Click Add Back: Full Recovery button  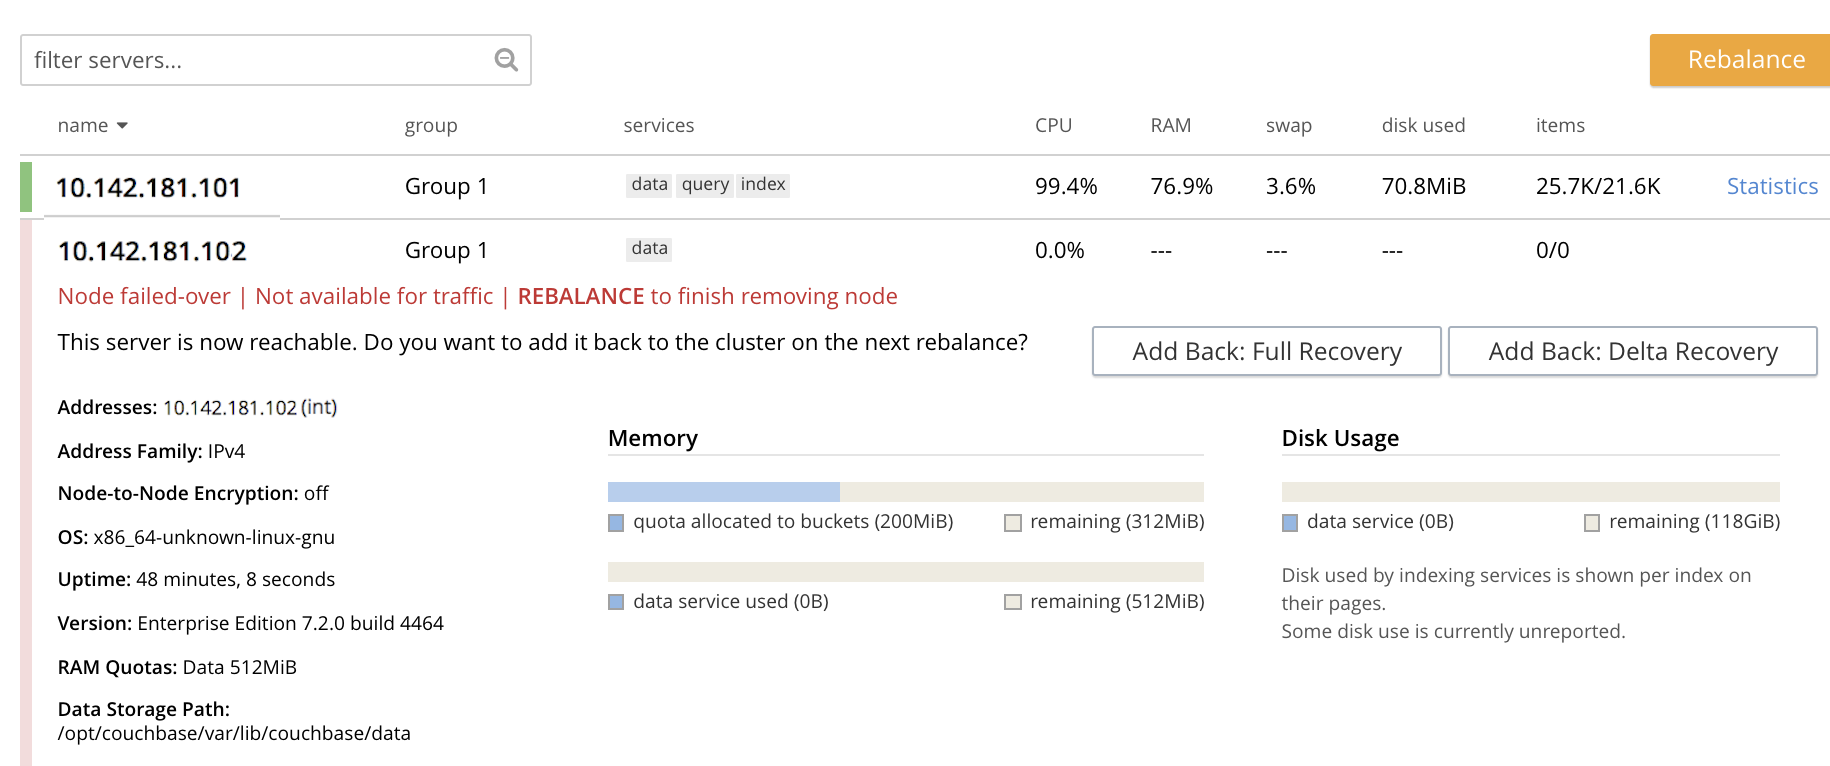pos(1266,351)
